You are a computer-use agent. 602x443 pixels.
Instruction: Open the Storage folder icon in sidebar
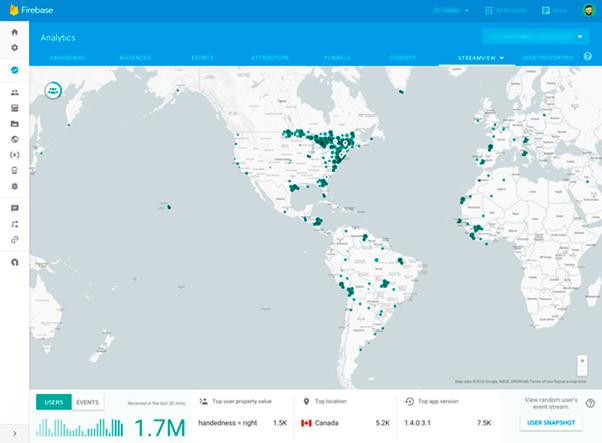tap(14, 123)
